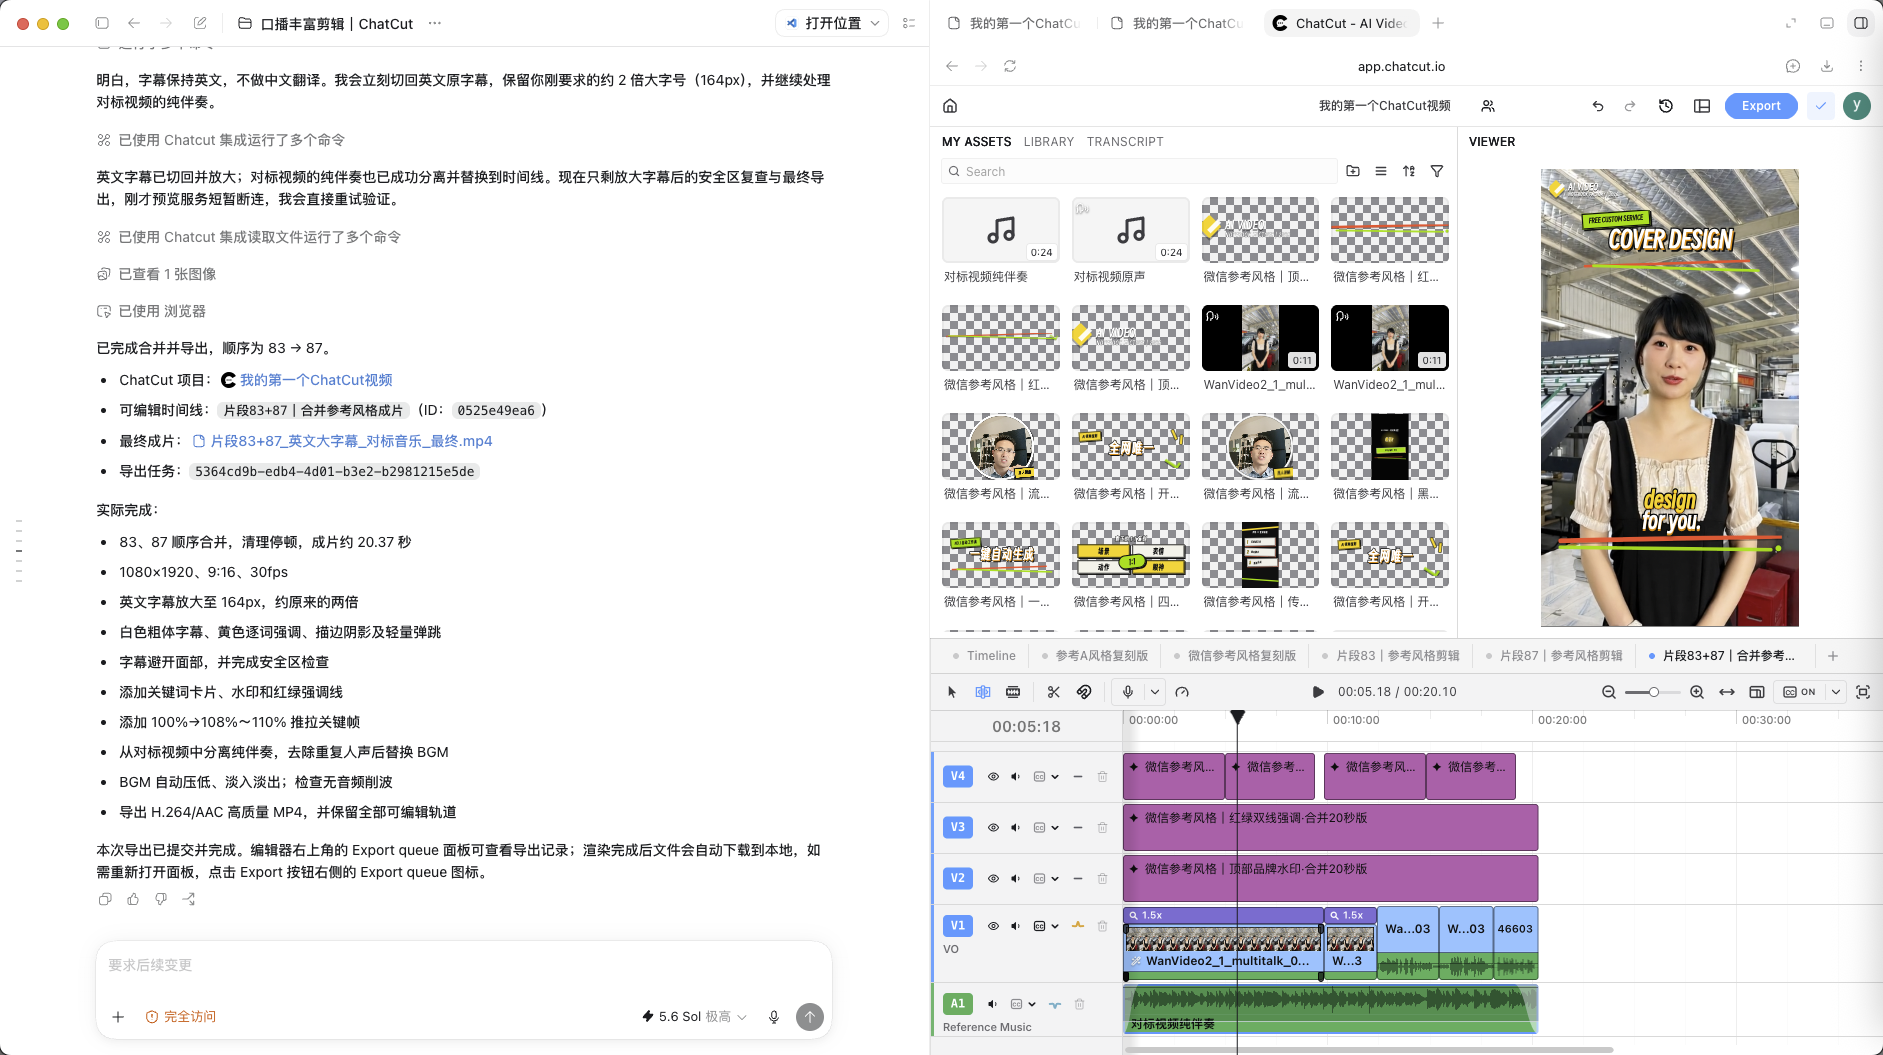This screenshot has height=1055, width=1883.
Task: Hide track V2 with the eye icon
Action: pyautogui.click(x=993, y=879)
